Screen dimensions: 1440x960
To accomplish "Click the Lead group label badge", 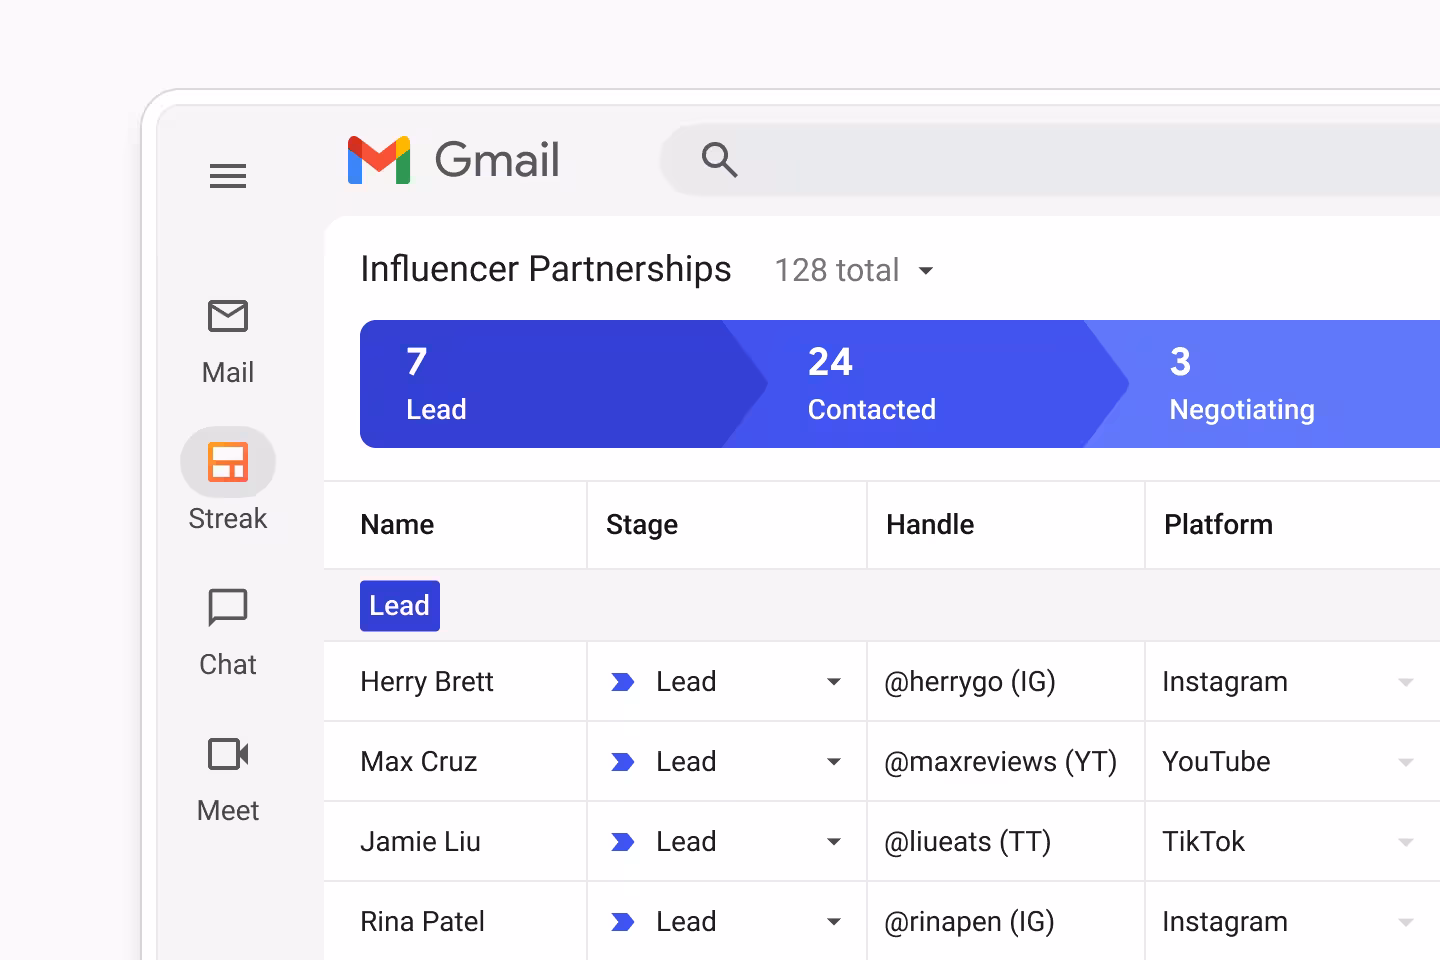I will [400, 606].
